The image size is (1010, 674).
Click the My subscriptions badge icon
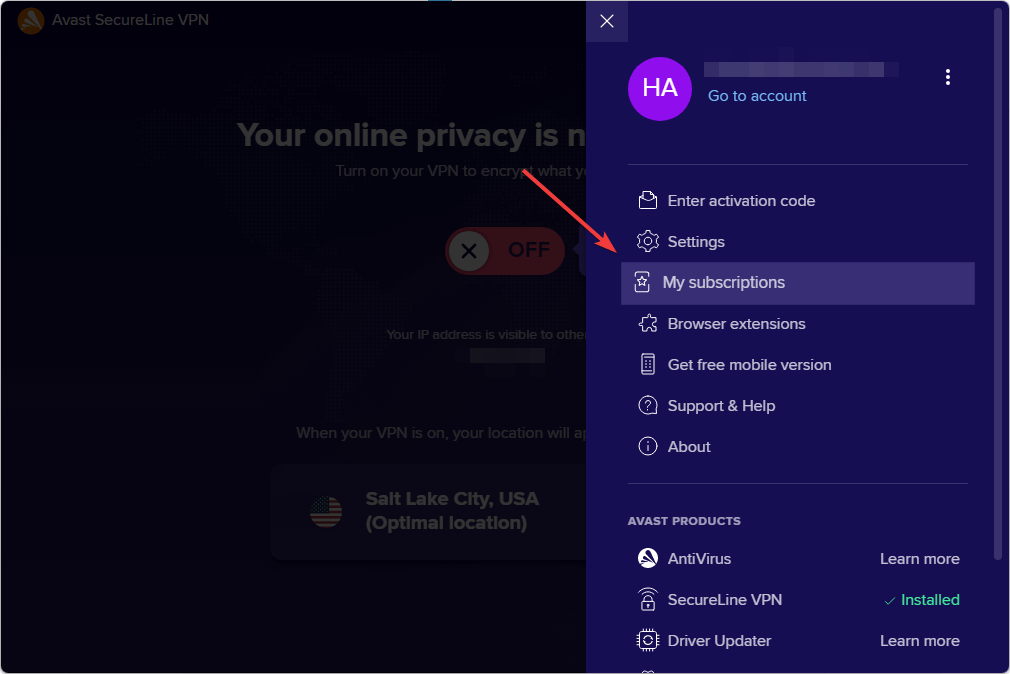643,283
